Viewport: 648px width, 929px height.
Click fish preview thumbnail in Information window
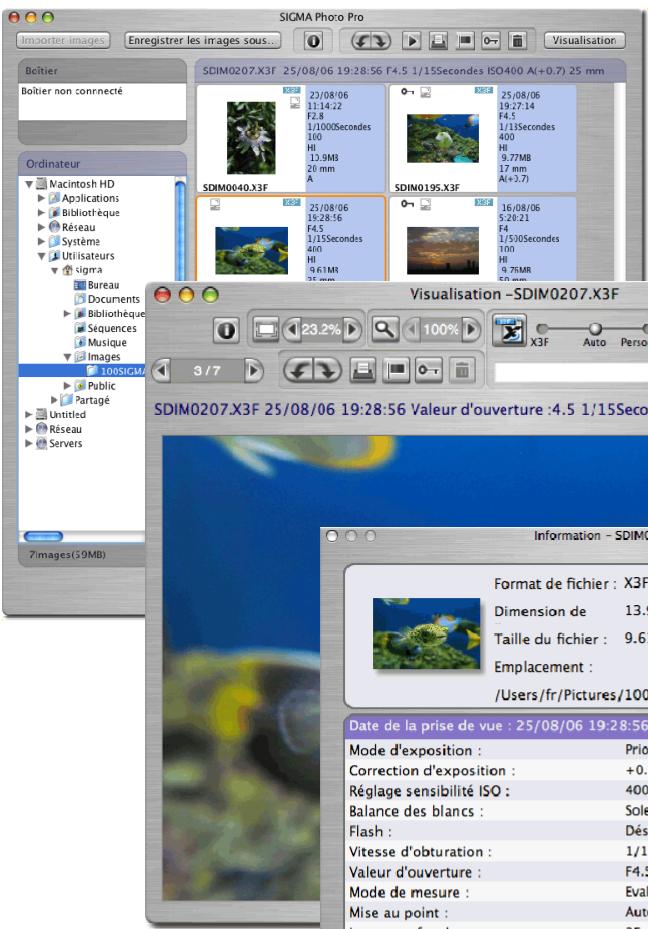[x=426, y=633]
